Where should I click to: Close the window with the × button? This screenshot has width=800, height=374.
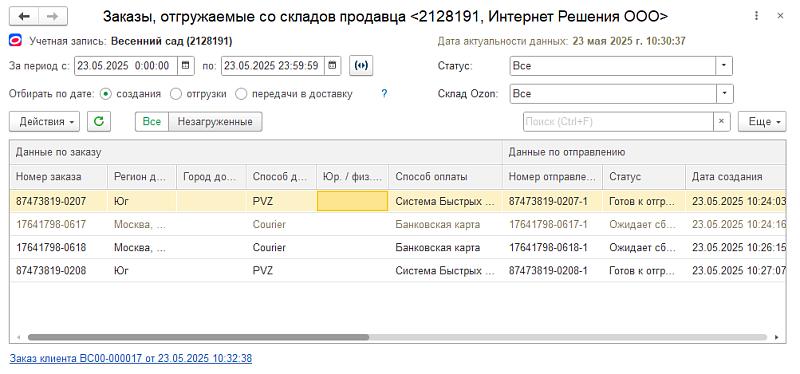[x=780, y=16]
